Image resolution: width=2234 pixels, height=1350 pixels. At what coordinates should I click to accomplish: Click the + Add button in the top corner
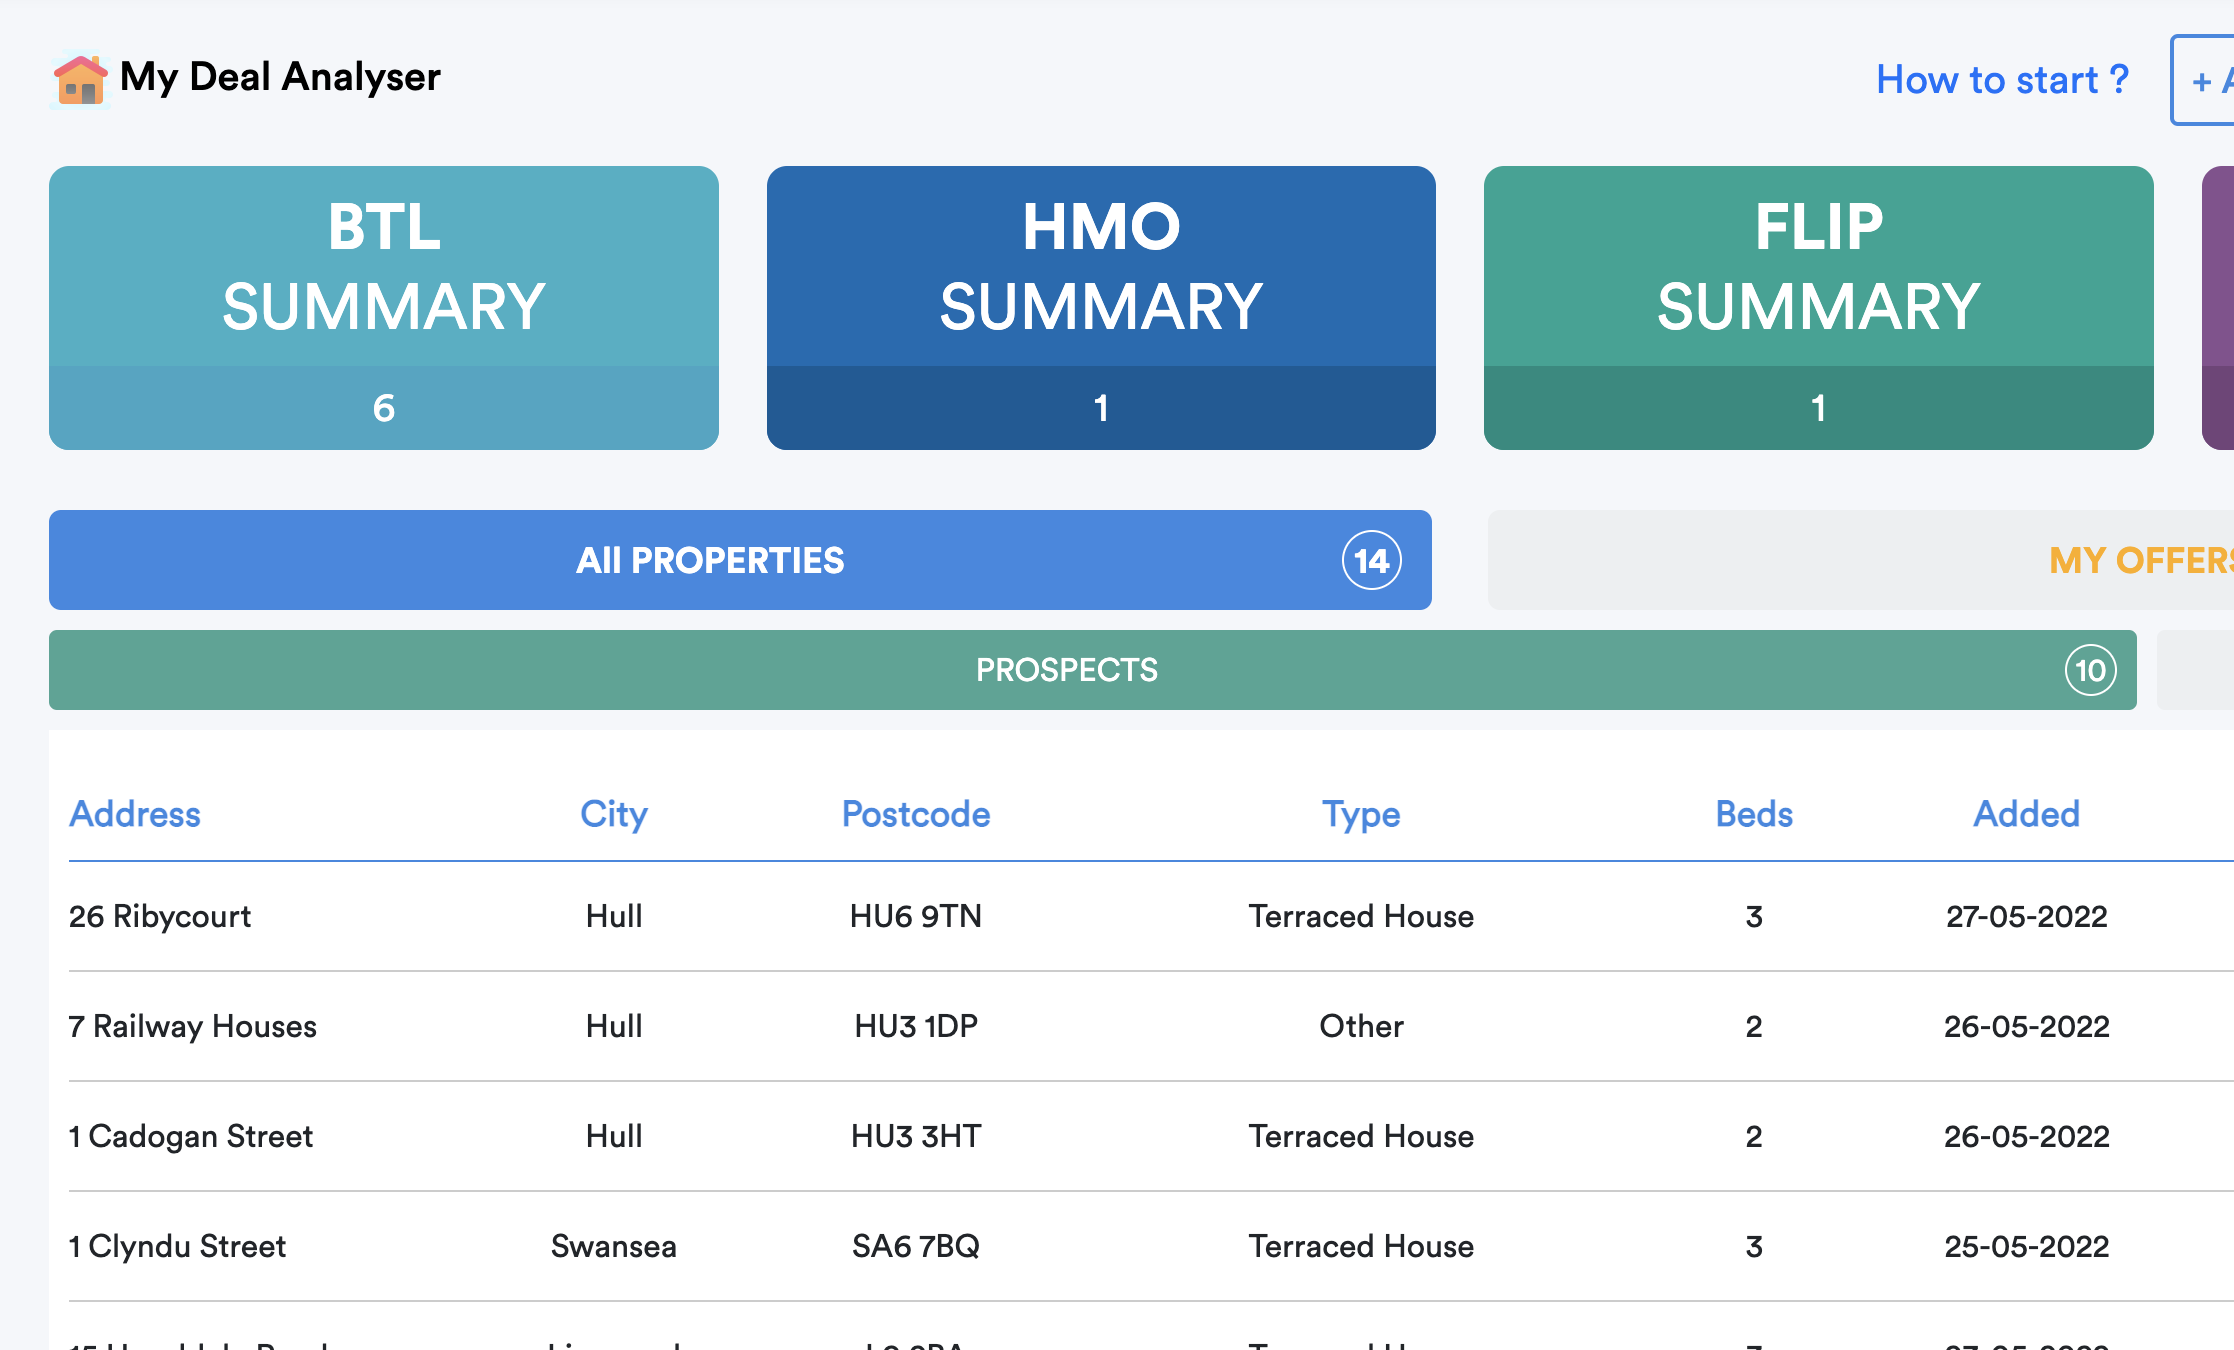tap(2212, 80)
